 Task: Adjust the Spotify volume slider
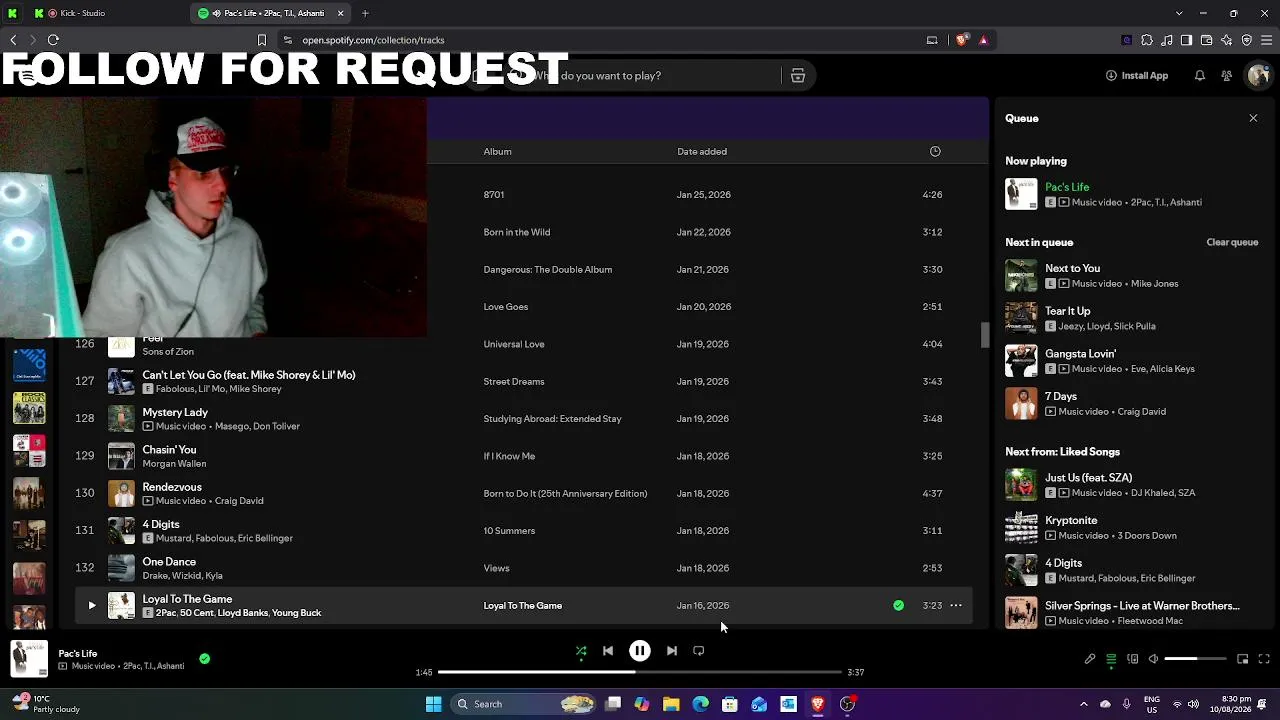tap(1195, 659)
